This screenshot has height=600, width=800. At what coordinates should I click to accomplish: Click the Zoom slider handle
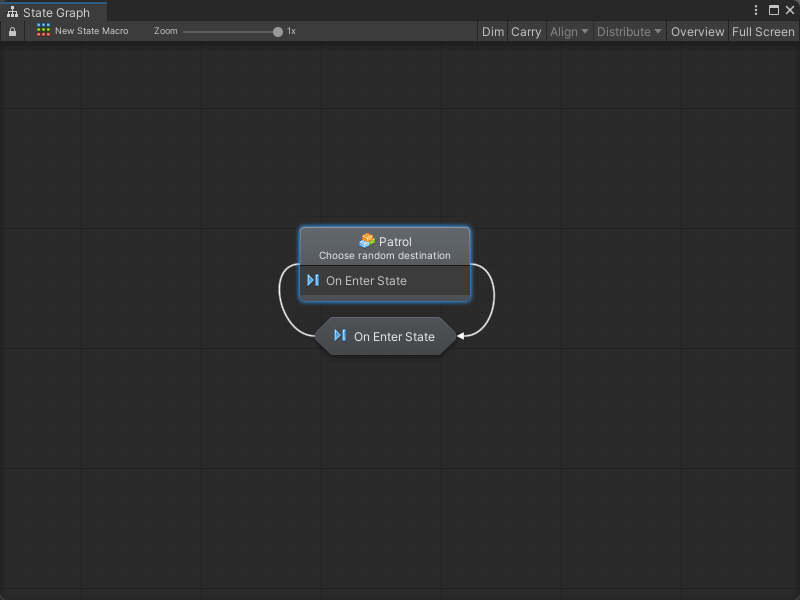pyautogui.click(x=278, y=32)
